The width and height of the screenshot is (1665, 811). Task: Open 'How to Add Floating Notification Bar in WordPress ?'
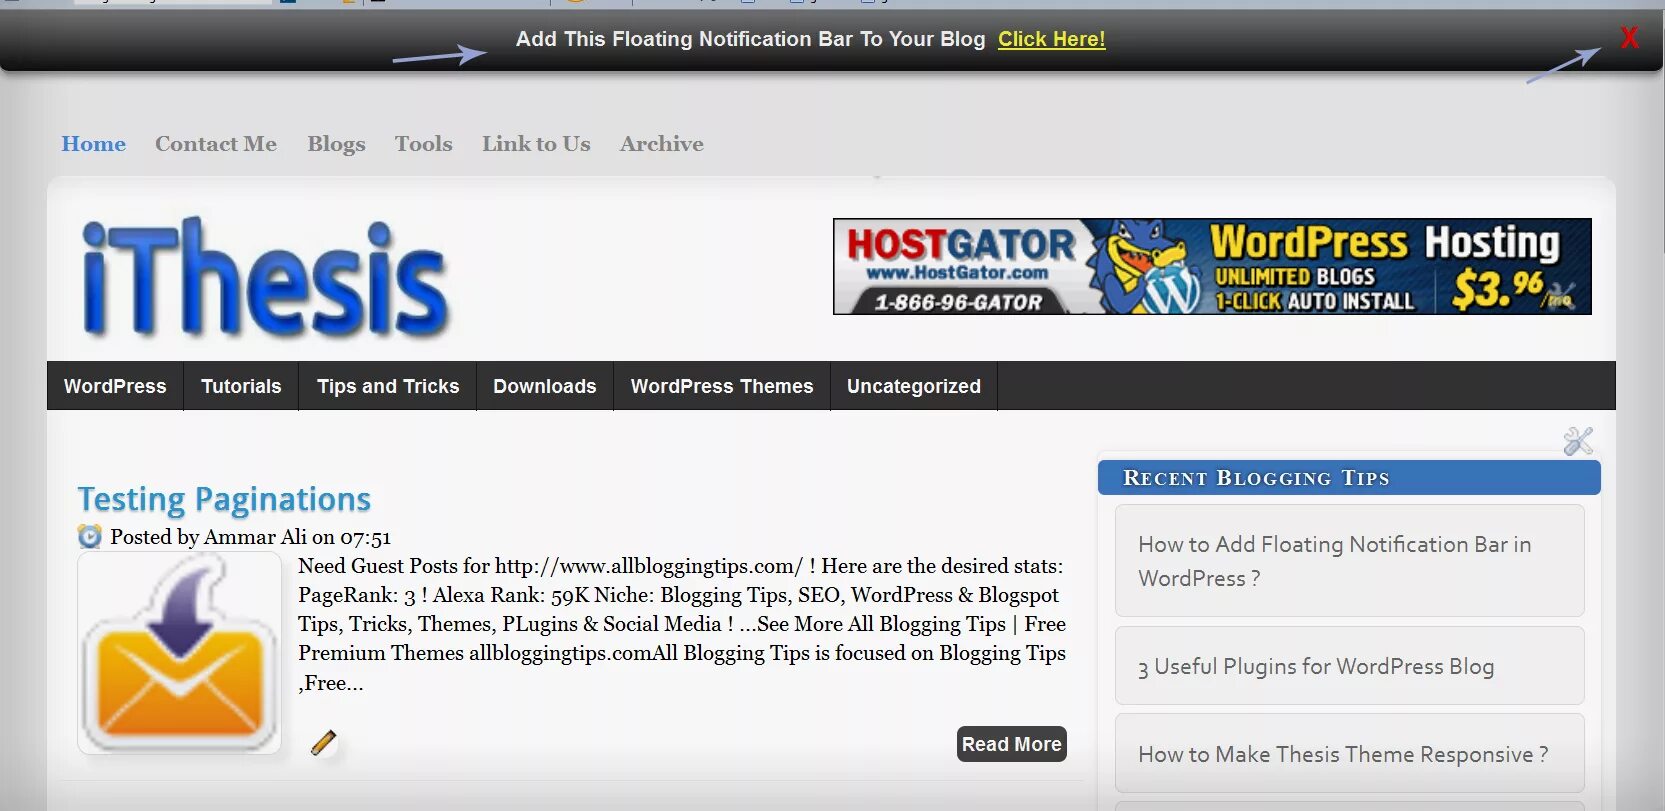(x=1349, y=561)
